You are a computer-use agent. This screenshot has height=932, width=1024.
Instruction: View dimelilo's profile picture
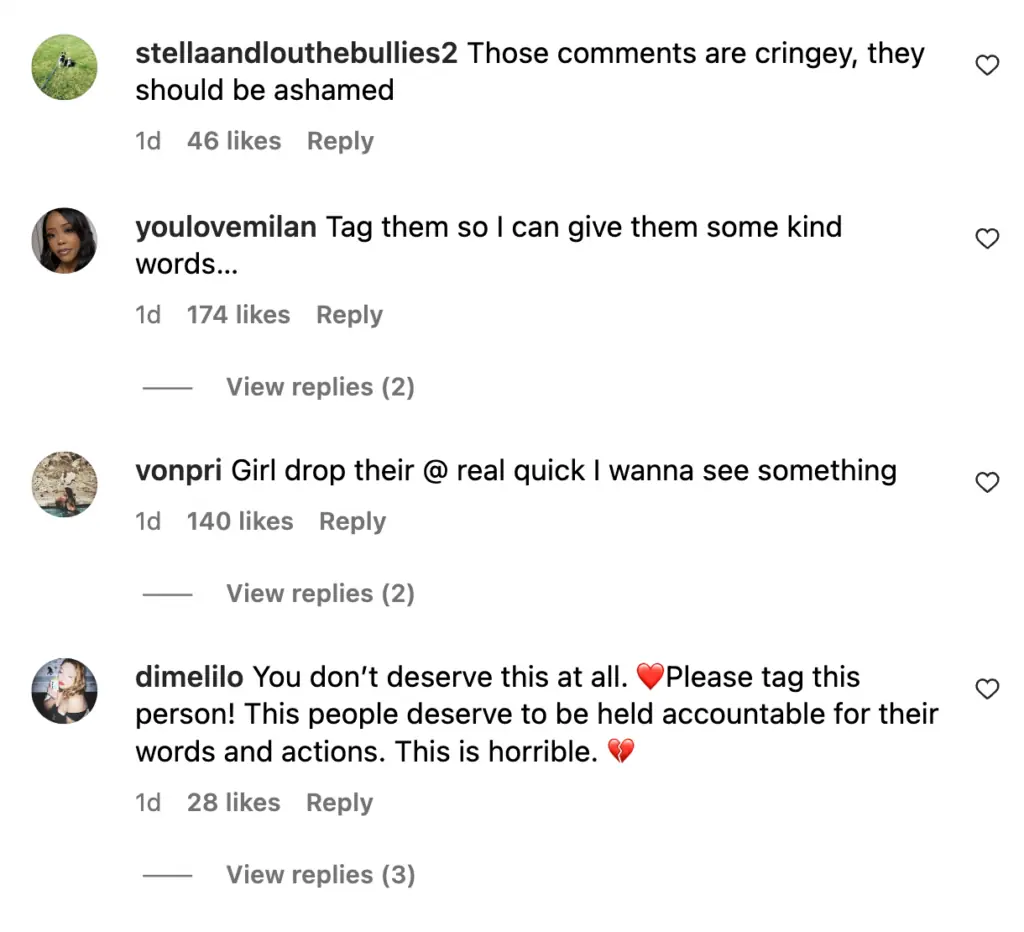(x=65, y=690)
